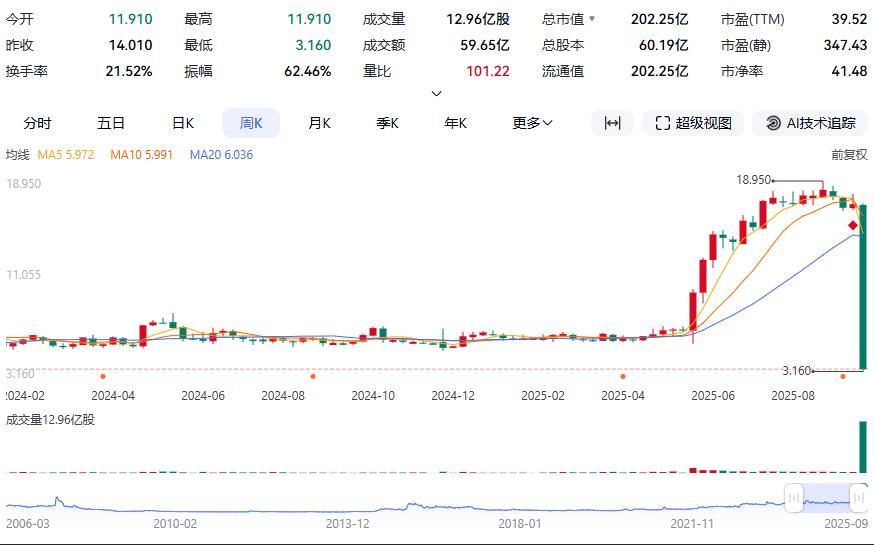Click the orange event dot near 2024-08
Screen dimensions: 874x545
(313, 377)
